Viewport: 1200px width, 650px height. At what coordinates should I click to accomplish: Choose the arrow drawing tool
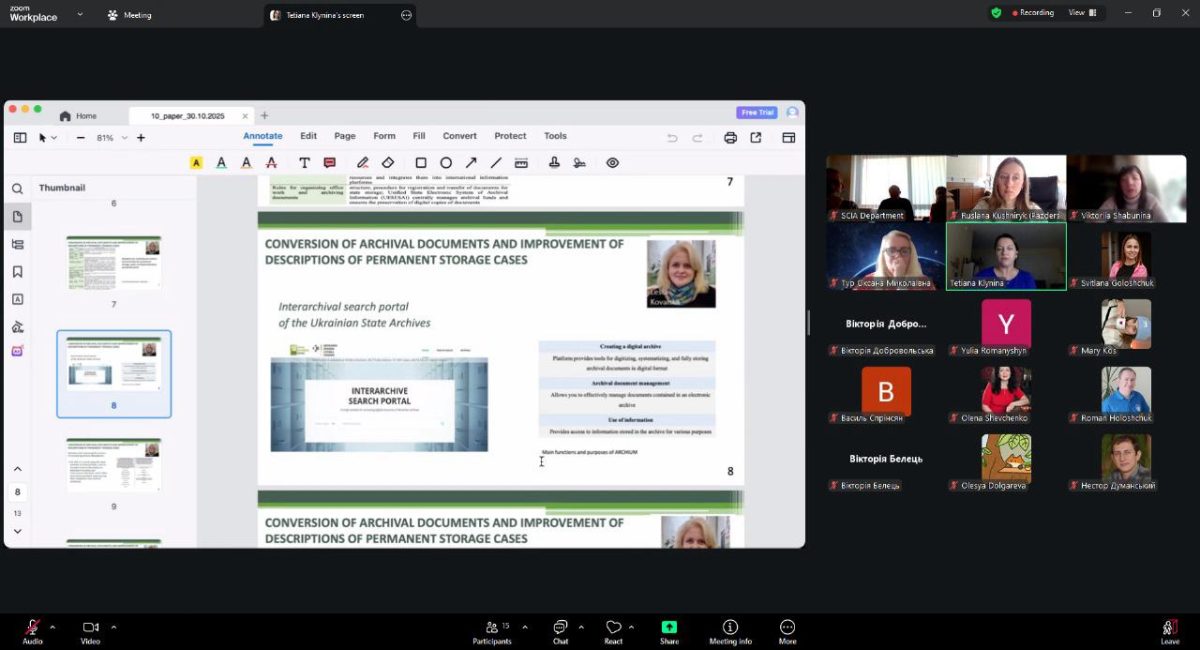coord(471,163)
